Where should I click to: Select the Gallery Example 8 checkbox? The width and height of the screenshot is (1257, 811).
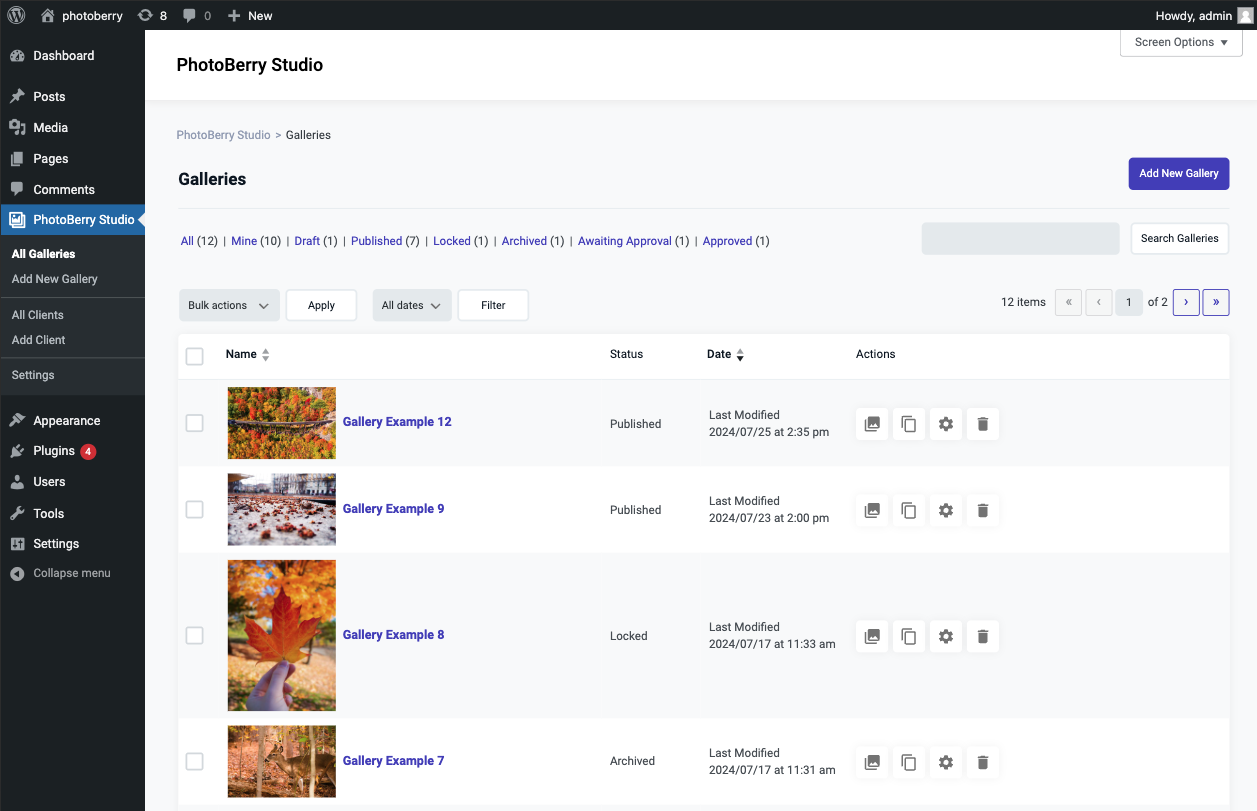click(195, 635)
